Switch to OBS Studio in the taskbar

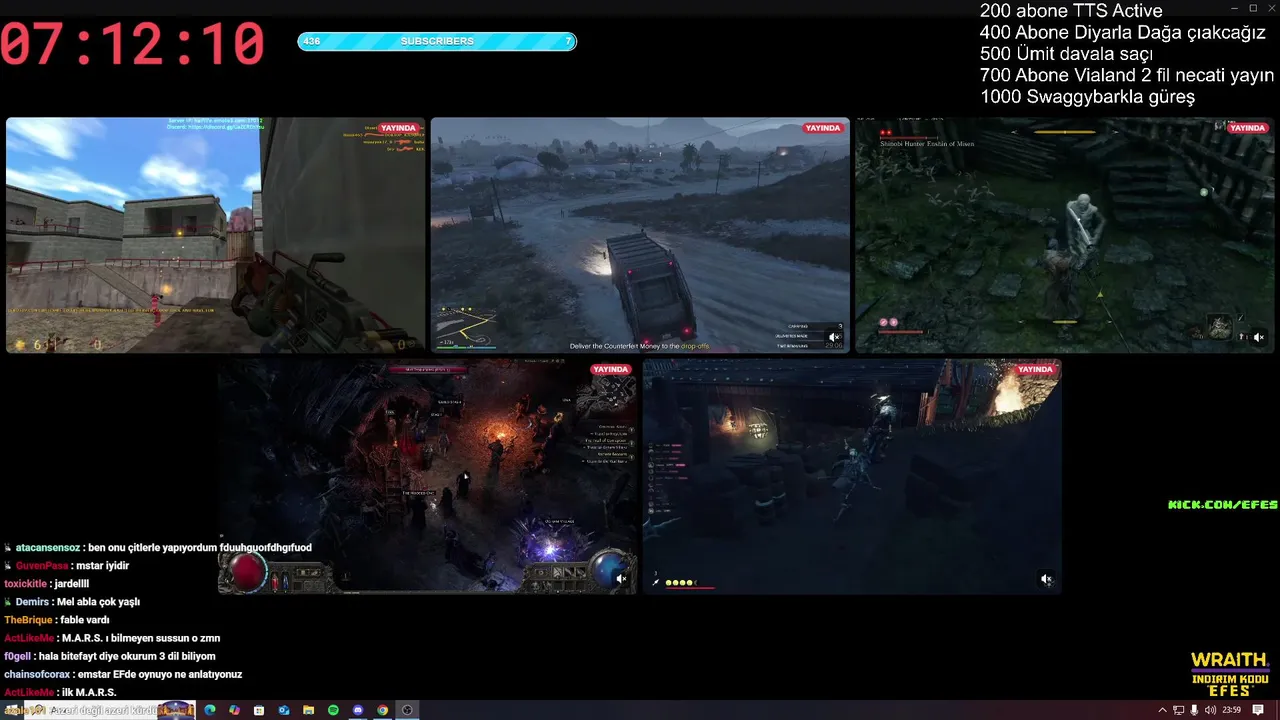407,710
